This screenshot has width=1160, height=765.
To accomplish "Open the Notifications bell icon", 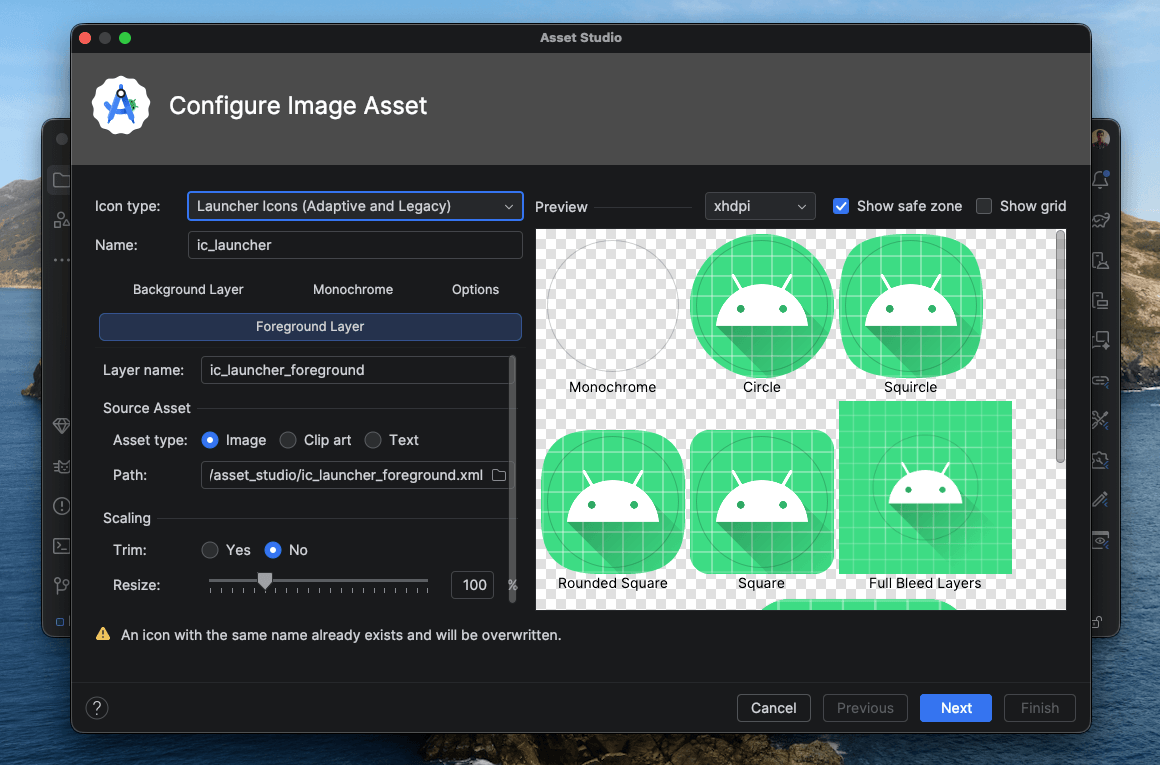I will (1101, 179).
